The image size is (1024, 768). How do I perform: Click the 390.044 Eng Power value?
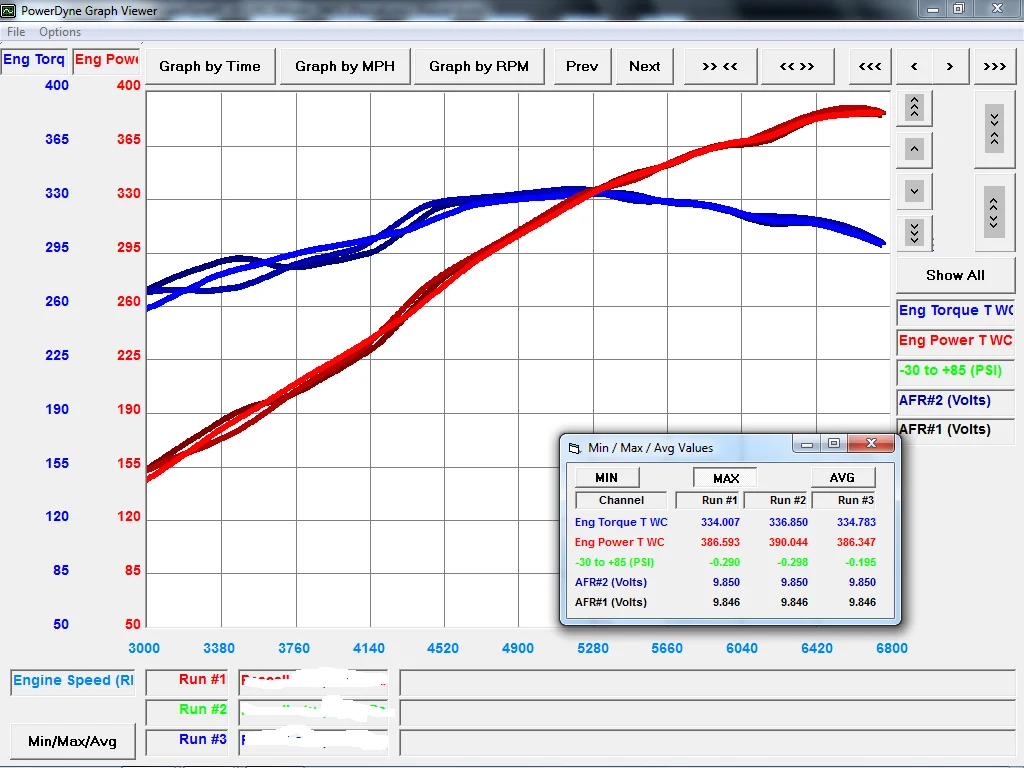click(x=788, y=542)
